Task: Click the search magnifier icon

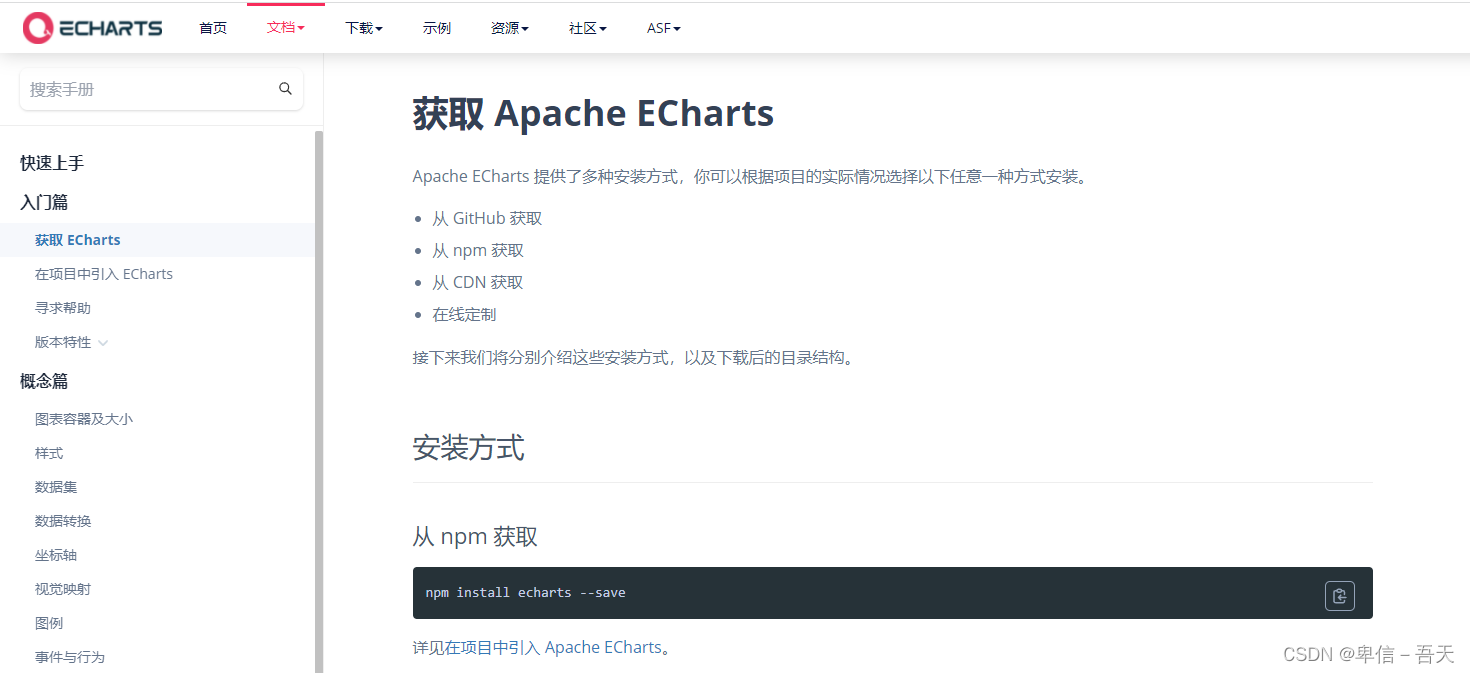Action: (285, 89)
